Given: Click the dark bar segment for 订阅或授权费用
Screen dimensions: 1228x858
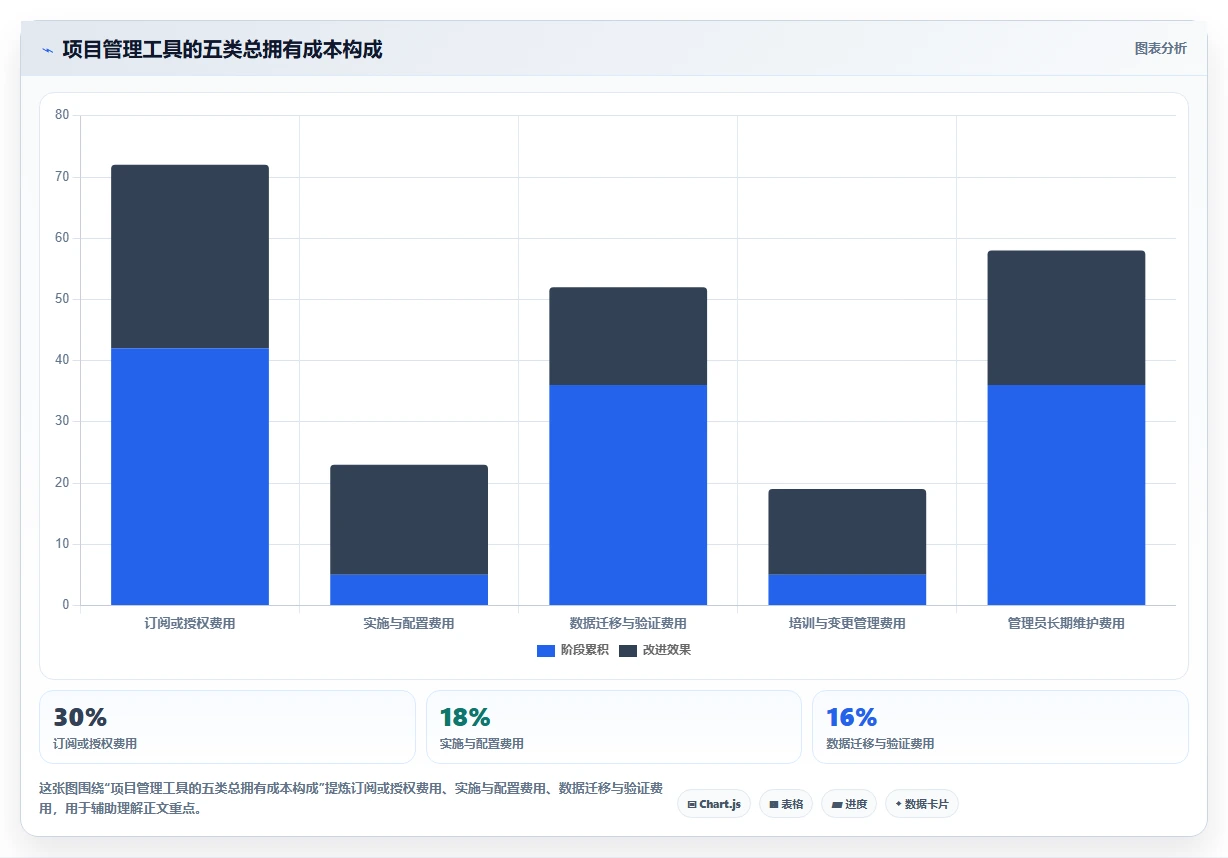Looking at the screenshot, I should (x=190, y=257).
